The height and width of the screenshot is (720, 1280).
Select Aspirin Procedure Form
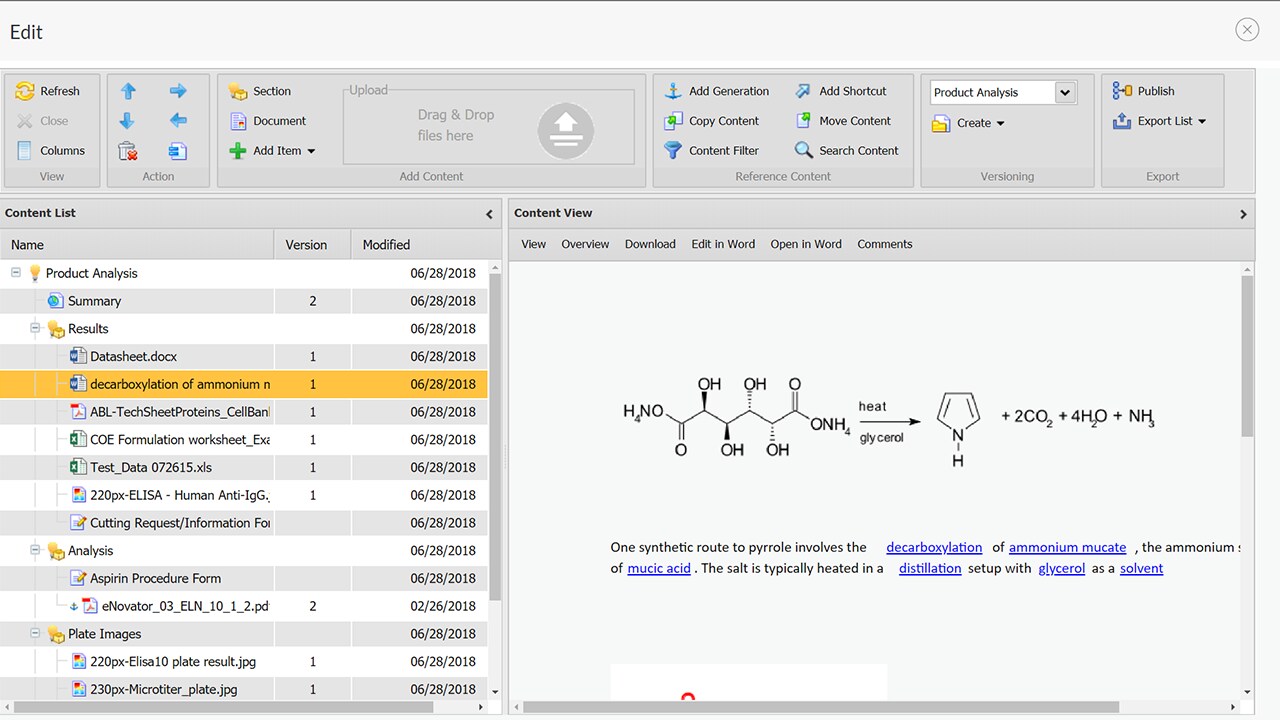pyautogui.click(x=244, y=578)
